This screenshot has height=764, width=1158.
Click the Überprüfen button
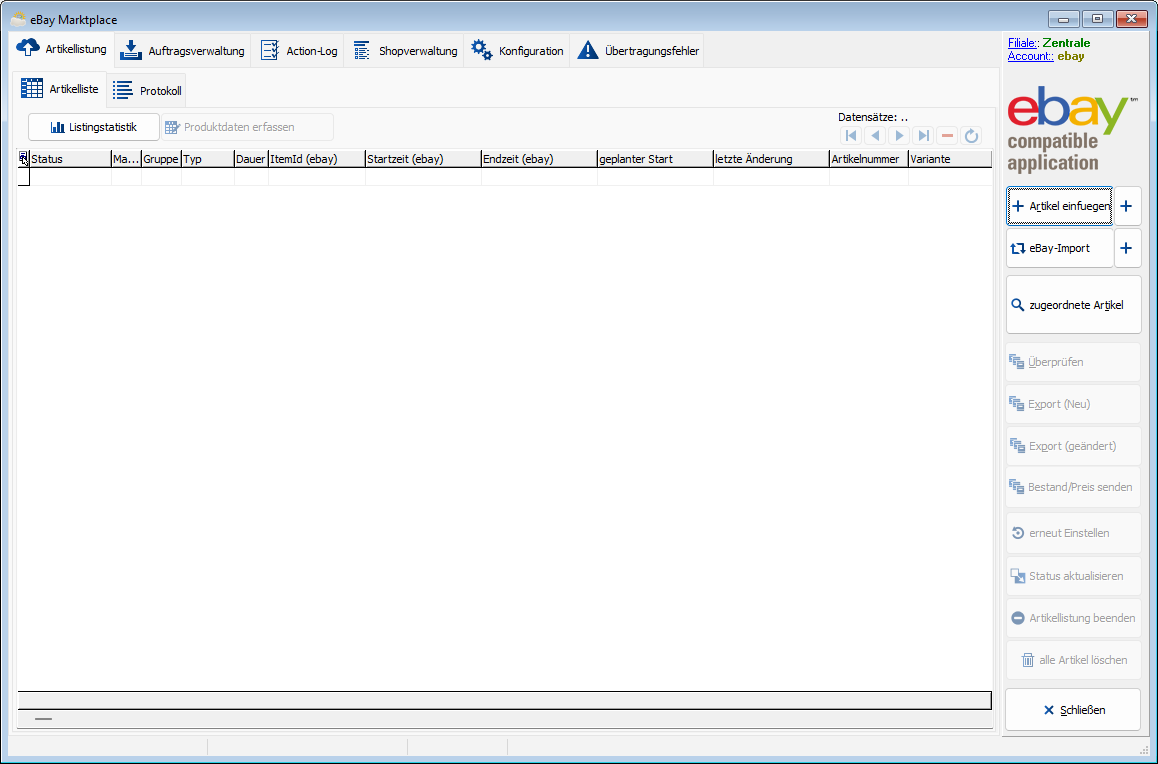click(x=1074, y=362)
